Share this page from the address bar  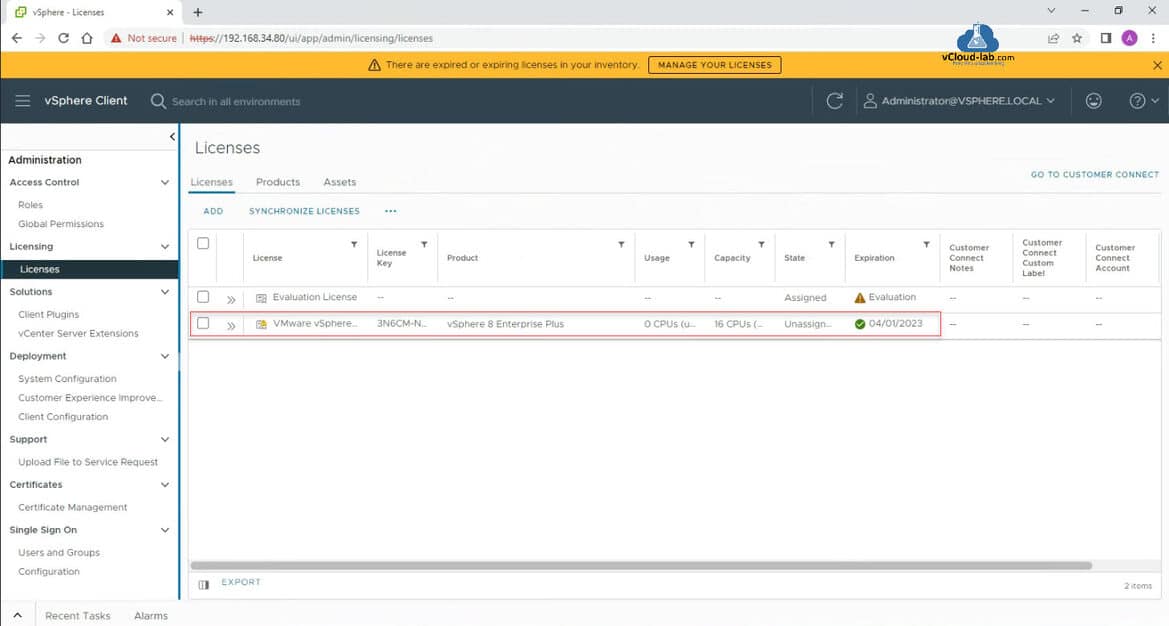click(1053, 38)
